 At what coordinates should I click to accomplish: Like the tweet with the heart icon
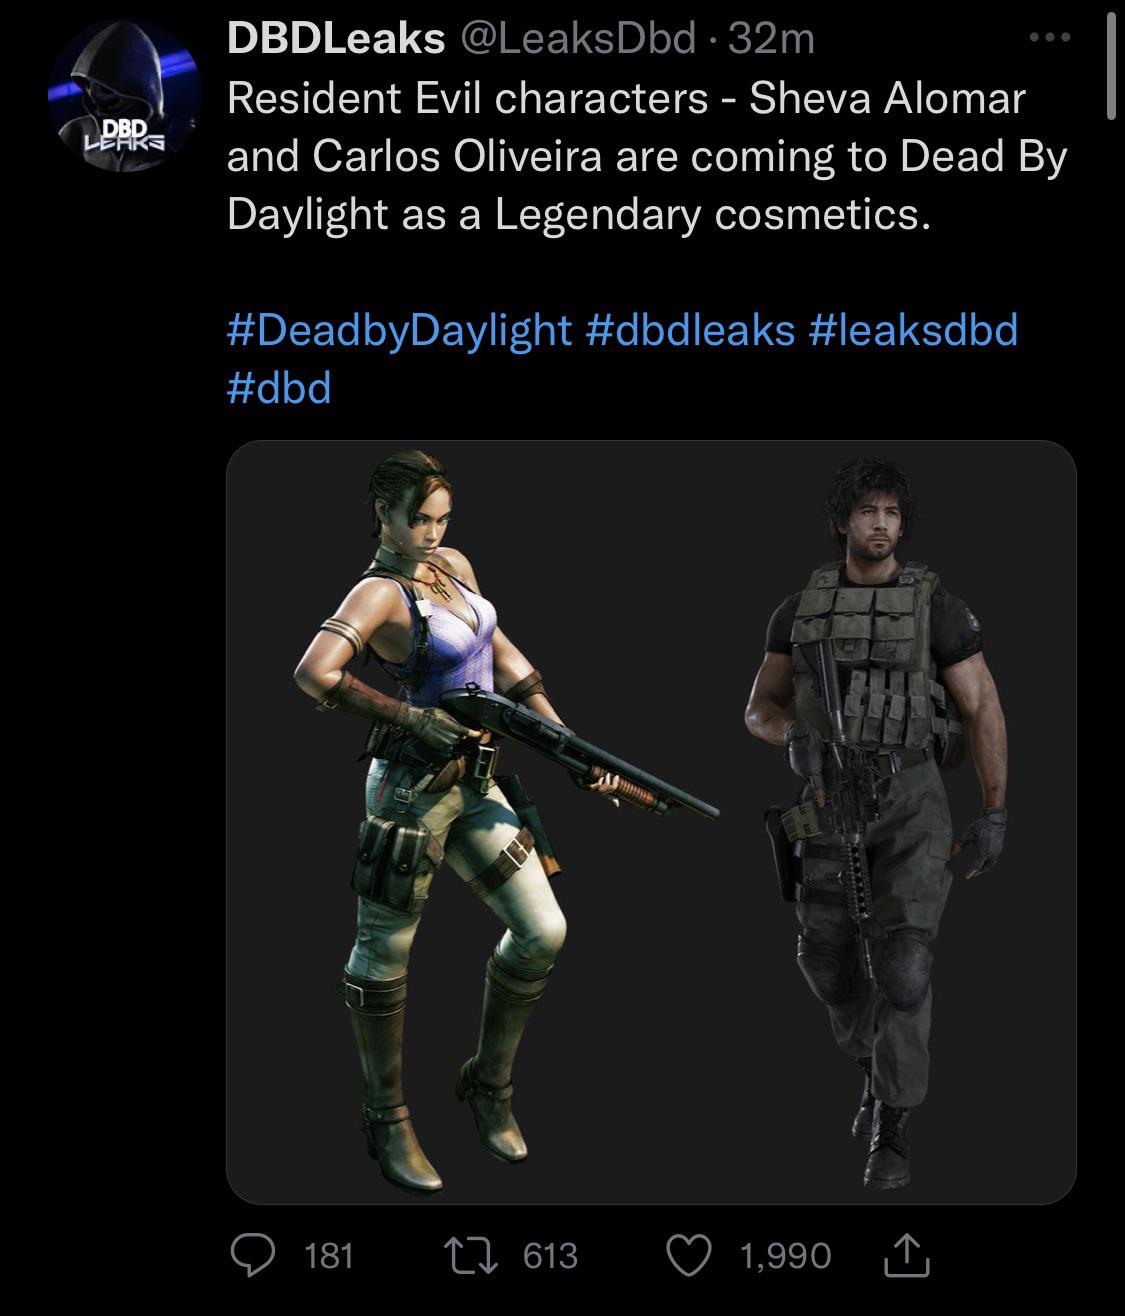pyautogui.click(x=691, y=1254)
